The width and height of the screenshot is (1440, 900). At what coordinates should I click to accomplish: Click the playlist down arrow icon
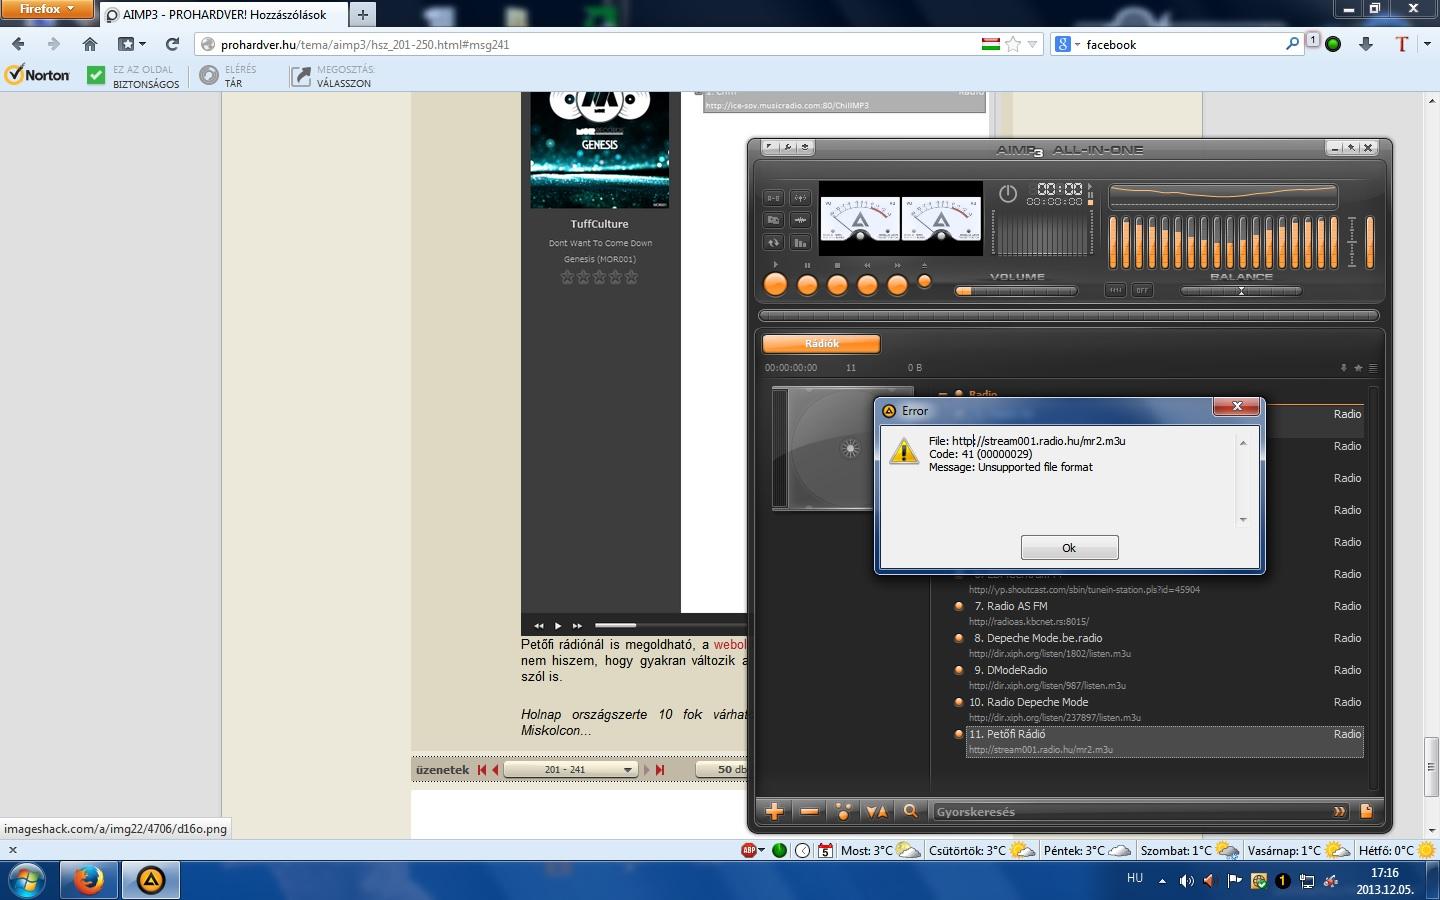click(x=1343, y=368)
